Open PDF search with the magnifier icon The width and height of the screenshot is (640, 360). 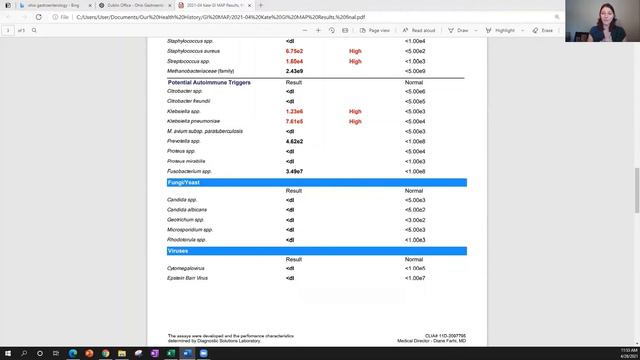(x=34, y=30)
